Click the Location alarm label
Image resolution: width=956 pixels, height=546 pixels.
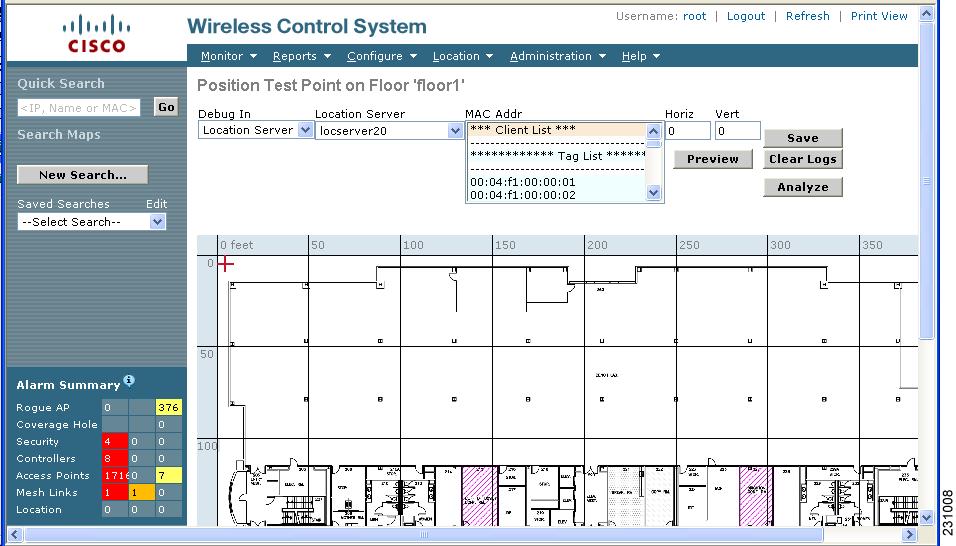point(38,509)
